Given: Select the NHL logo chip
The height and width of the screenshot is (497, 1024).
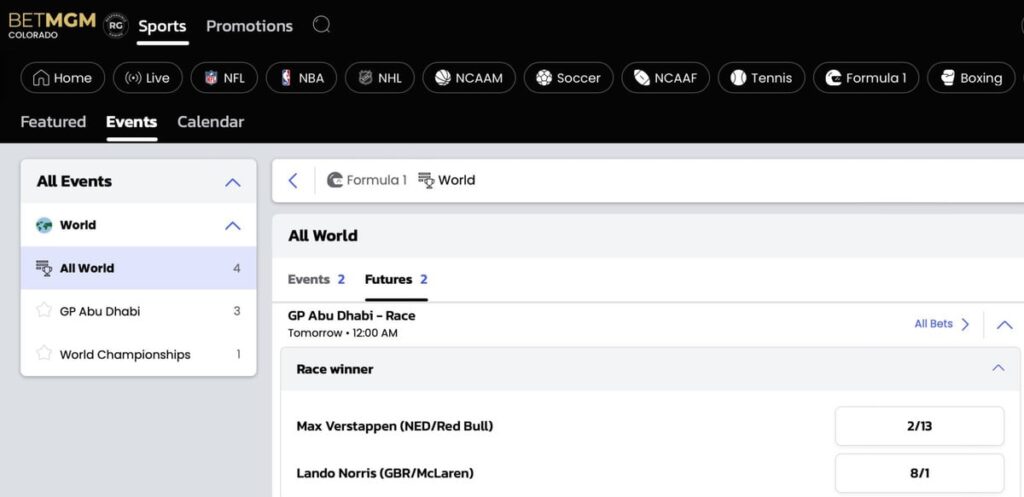Looking at the screenshot, I should click(379, 78).
